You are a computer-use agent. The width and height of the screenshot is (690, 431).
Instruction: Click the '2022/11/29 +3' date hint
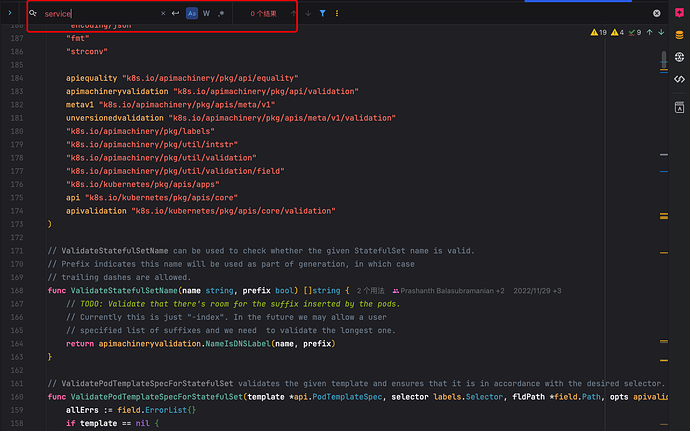537,291
